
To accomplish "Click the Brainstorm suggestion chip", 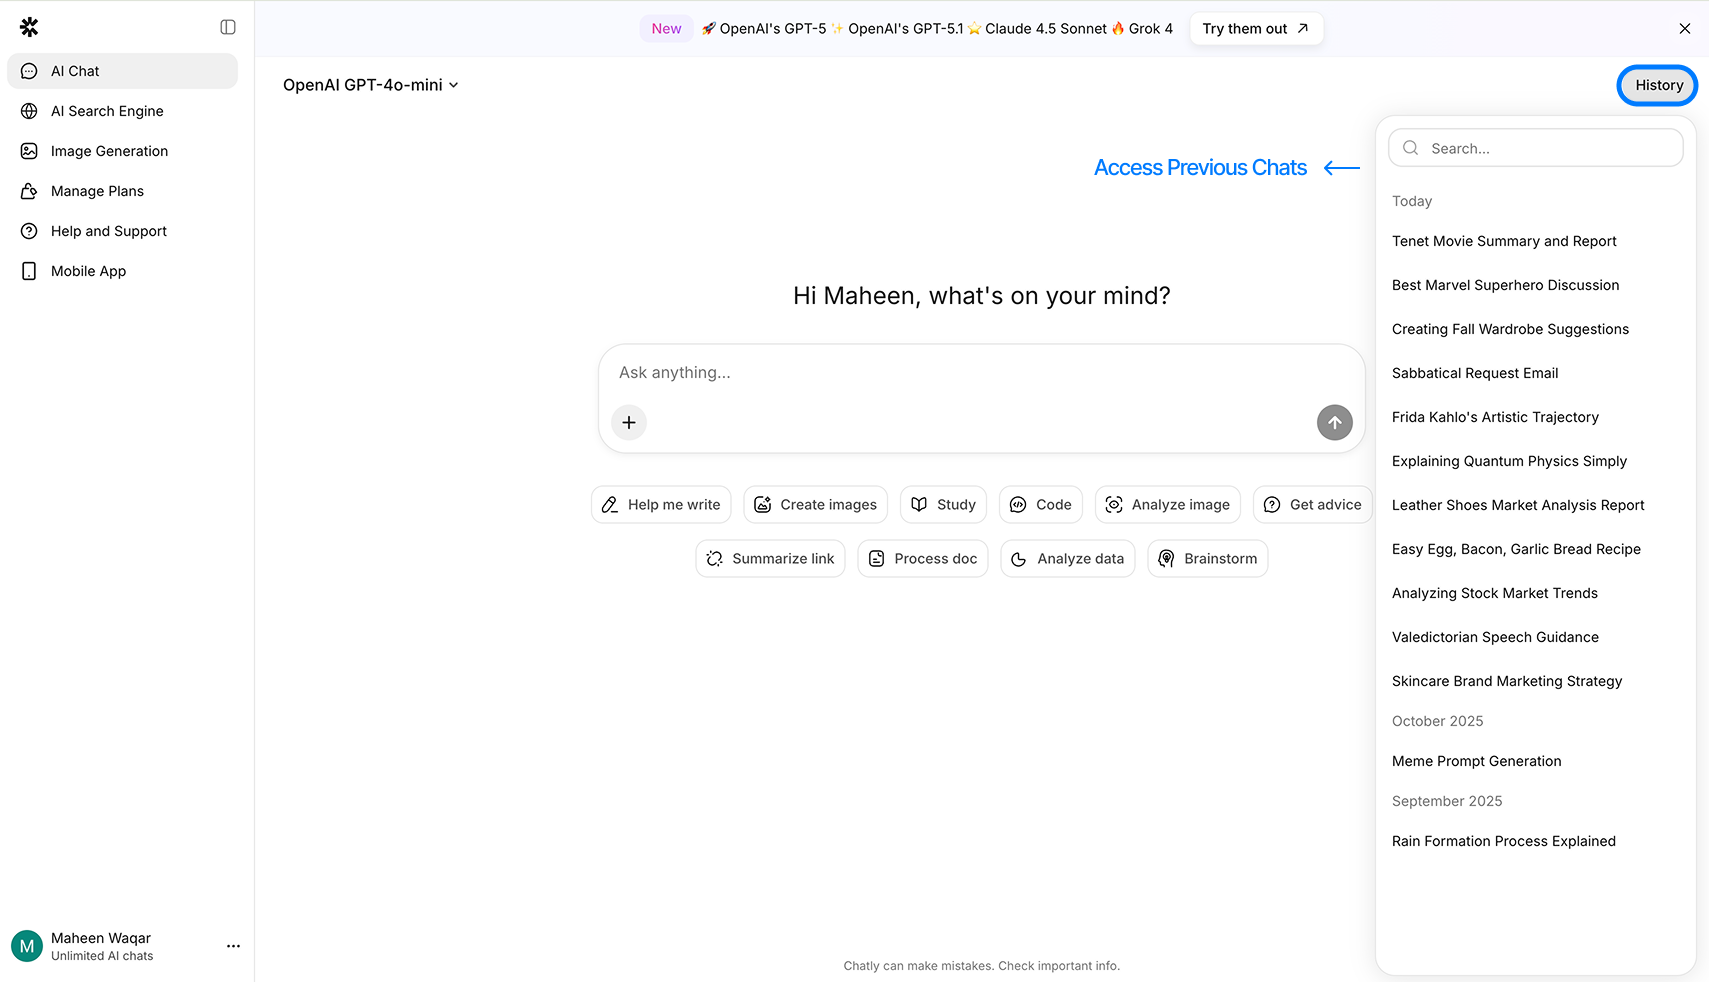I will 1207,559.
